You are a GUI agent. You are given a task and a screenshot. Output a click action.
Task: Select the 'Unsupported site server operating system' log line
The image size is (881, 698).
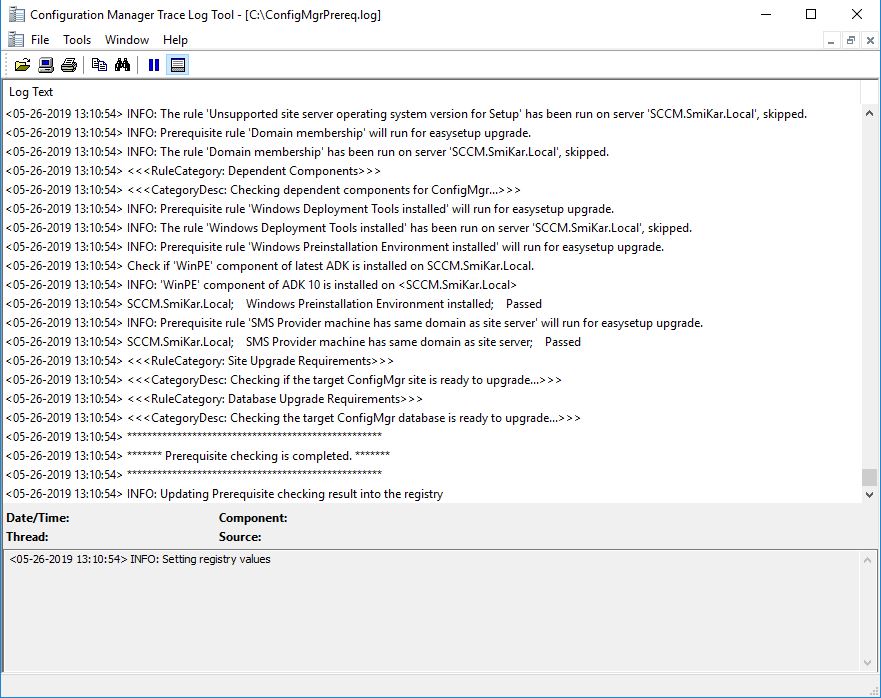point(431,114)
